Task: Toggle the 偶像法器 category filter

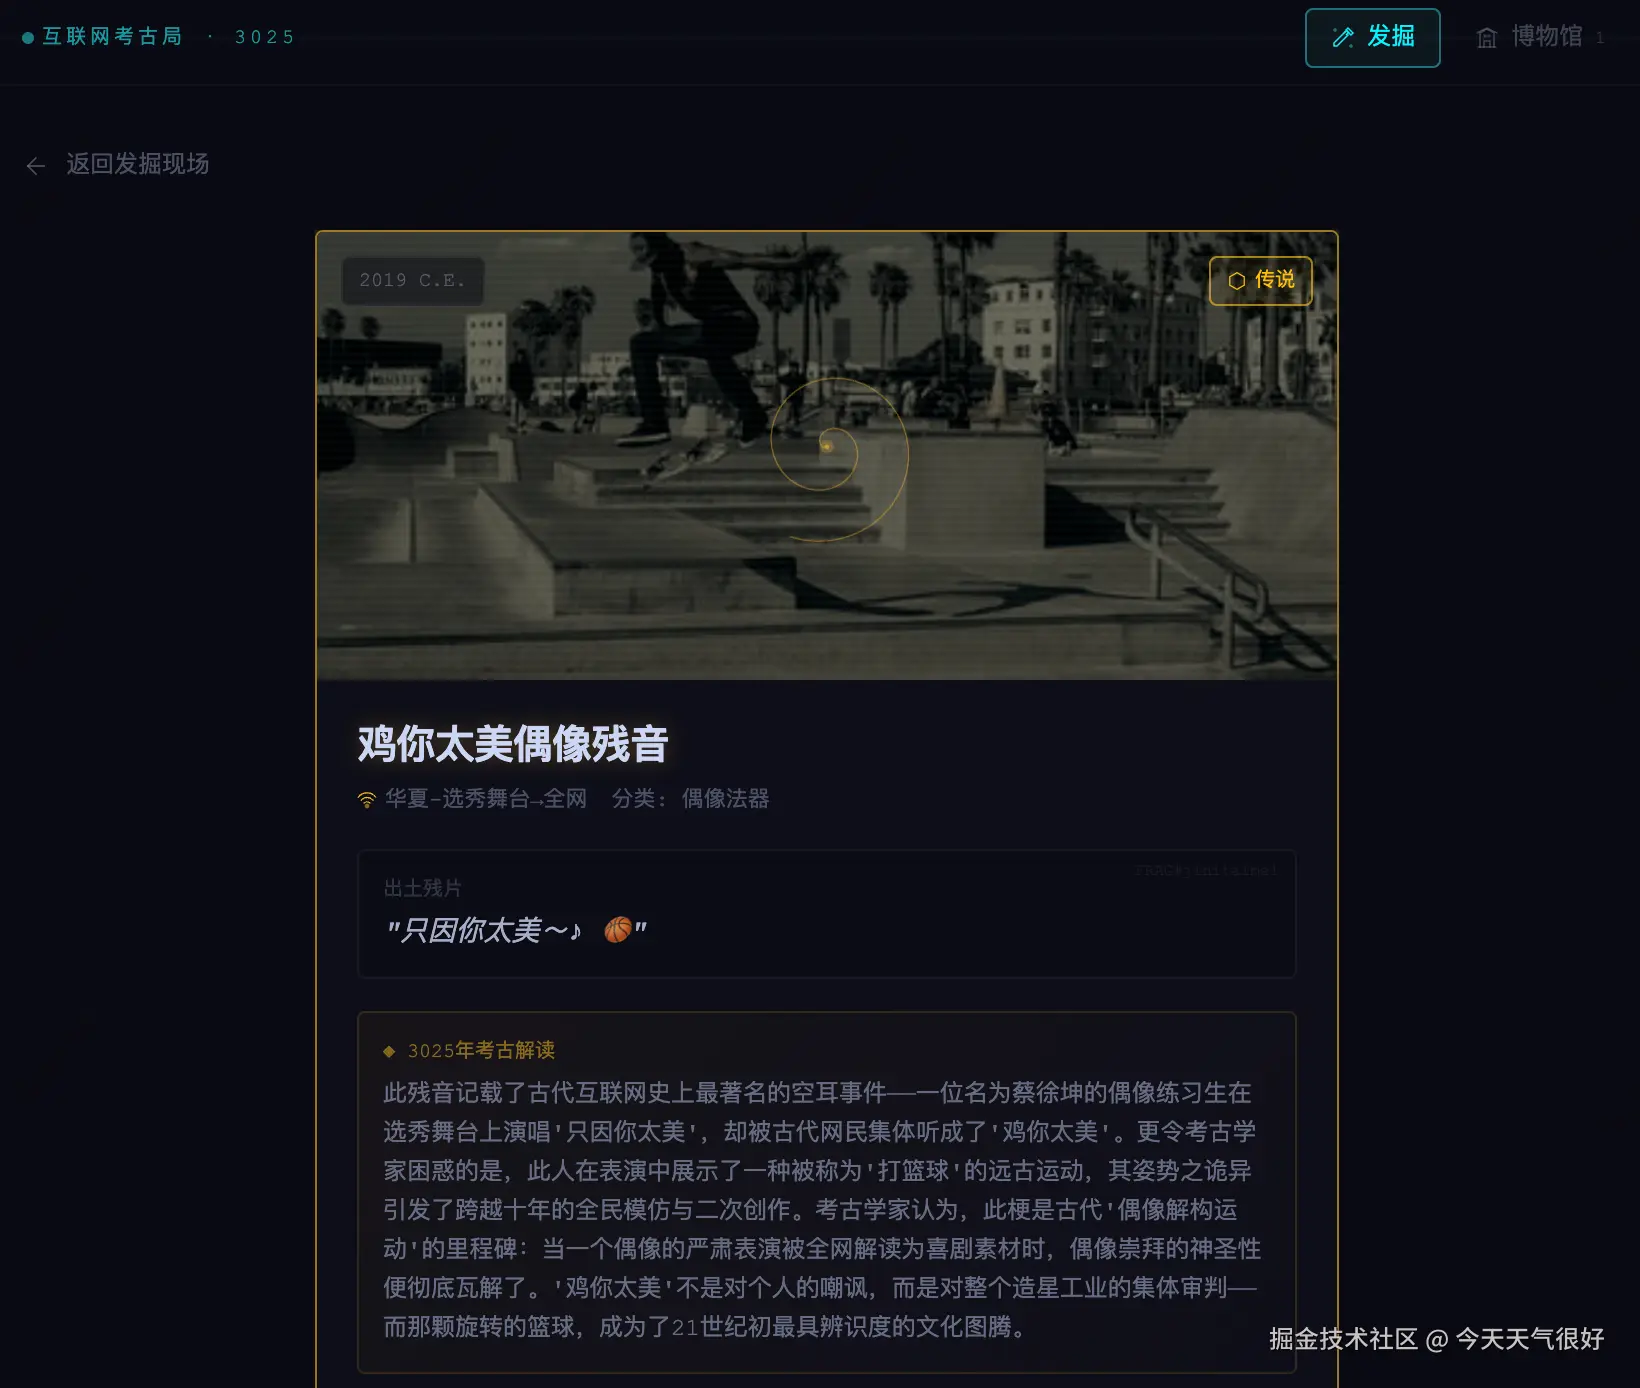Action: 723,799
